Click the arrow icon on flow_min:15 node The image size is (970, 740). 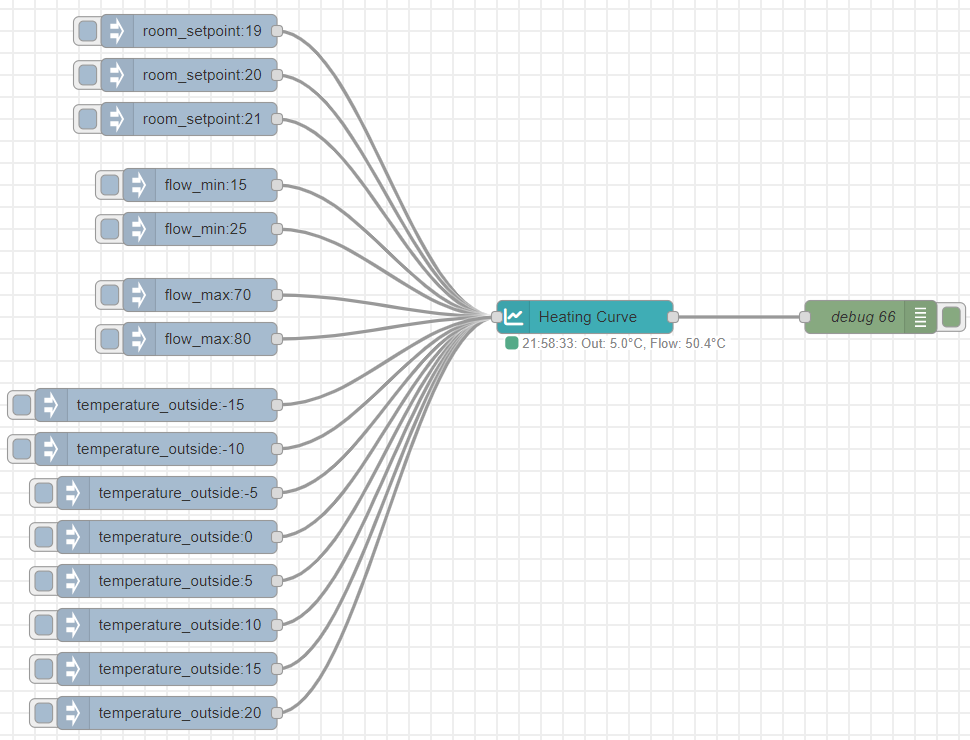point(139,185)
